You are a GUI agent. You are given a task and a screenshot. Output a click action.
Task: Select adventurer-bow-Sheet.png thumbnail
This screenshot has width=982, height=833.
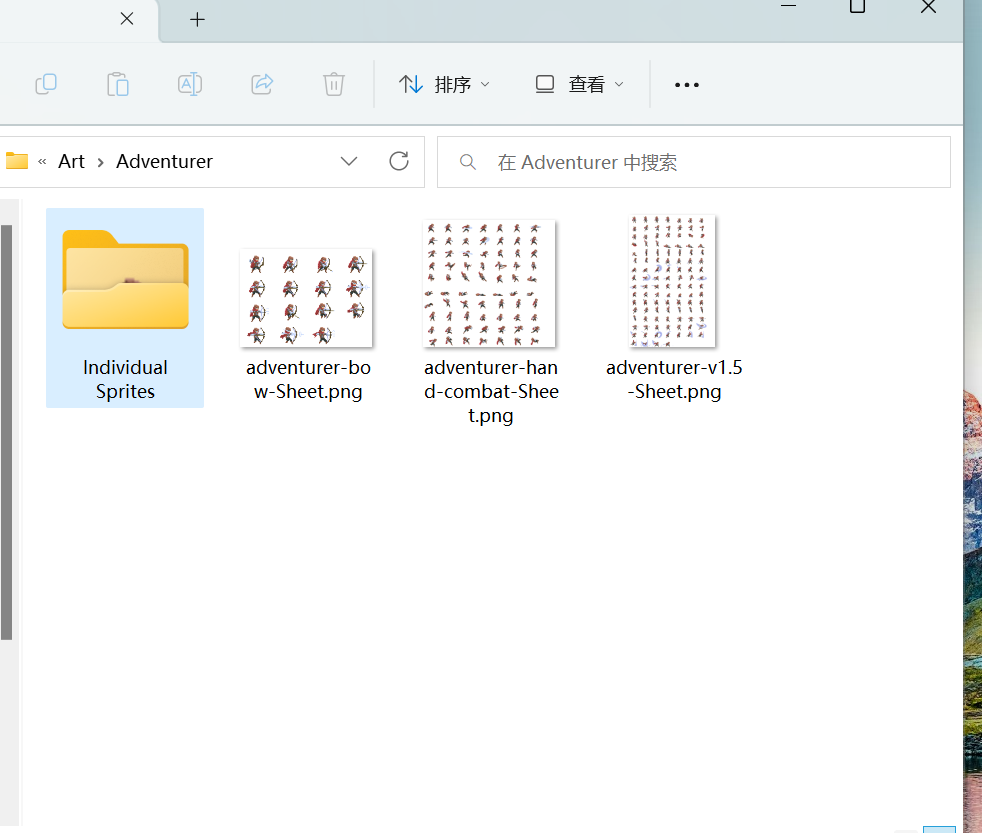(306, 298)
